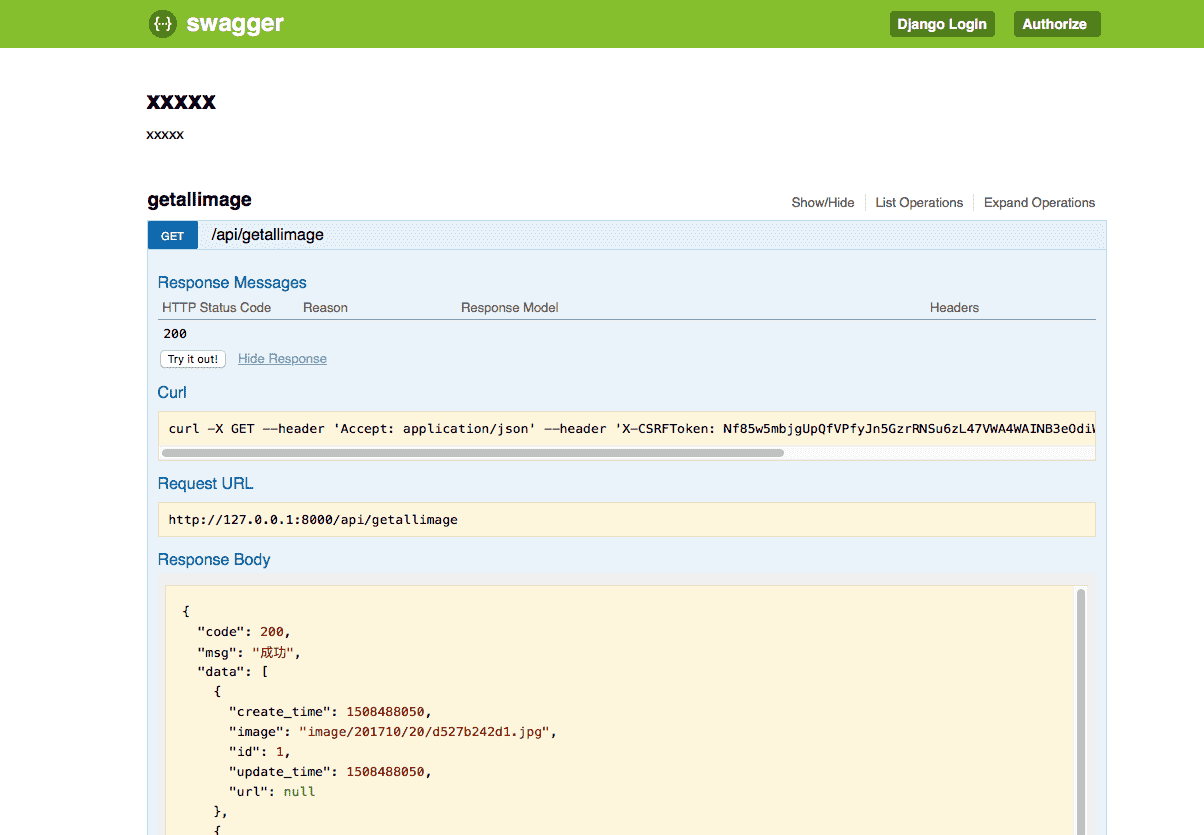The height and width of the screenshot is (835, 1204).
Task: Click the Request URL text box
Action: (x=627, y=520)
